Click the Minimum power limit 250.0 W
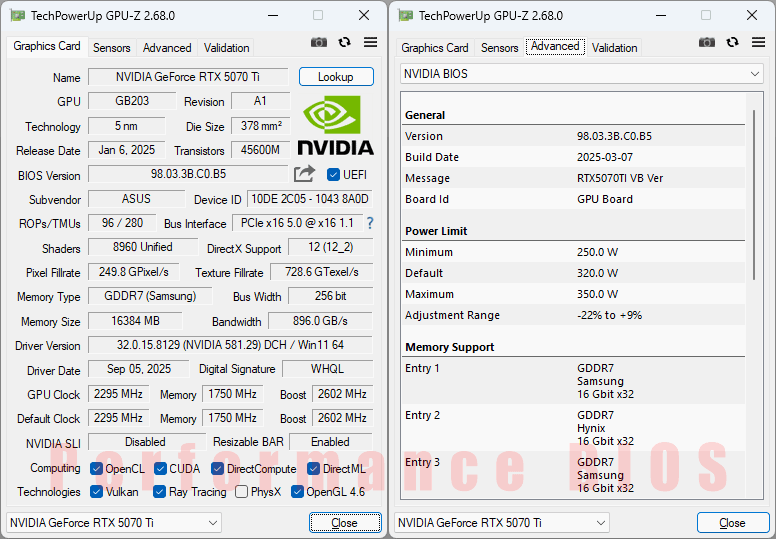 [x=597, y=252]
